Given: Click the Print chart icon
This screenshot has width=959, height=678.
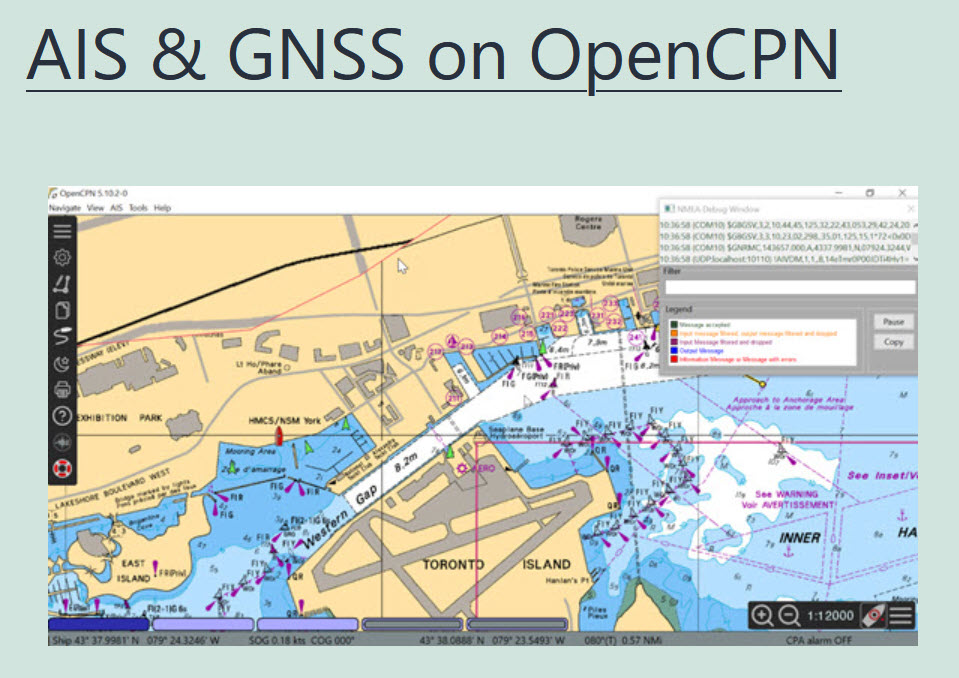Looking at the screenshot, I should click(62, 388).
